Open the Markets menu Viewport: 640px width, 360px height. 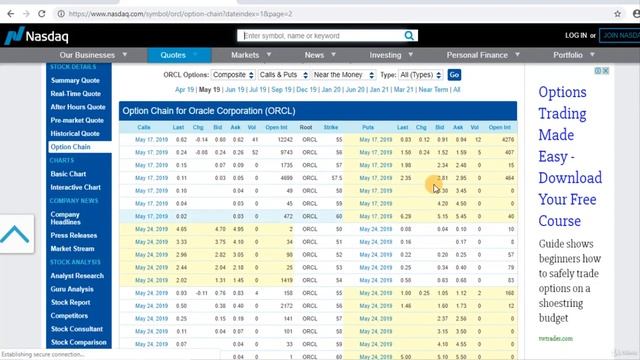251,55
